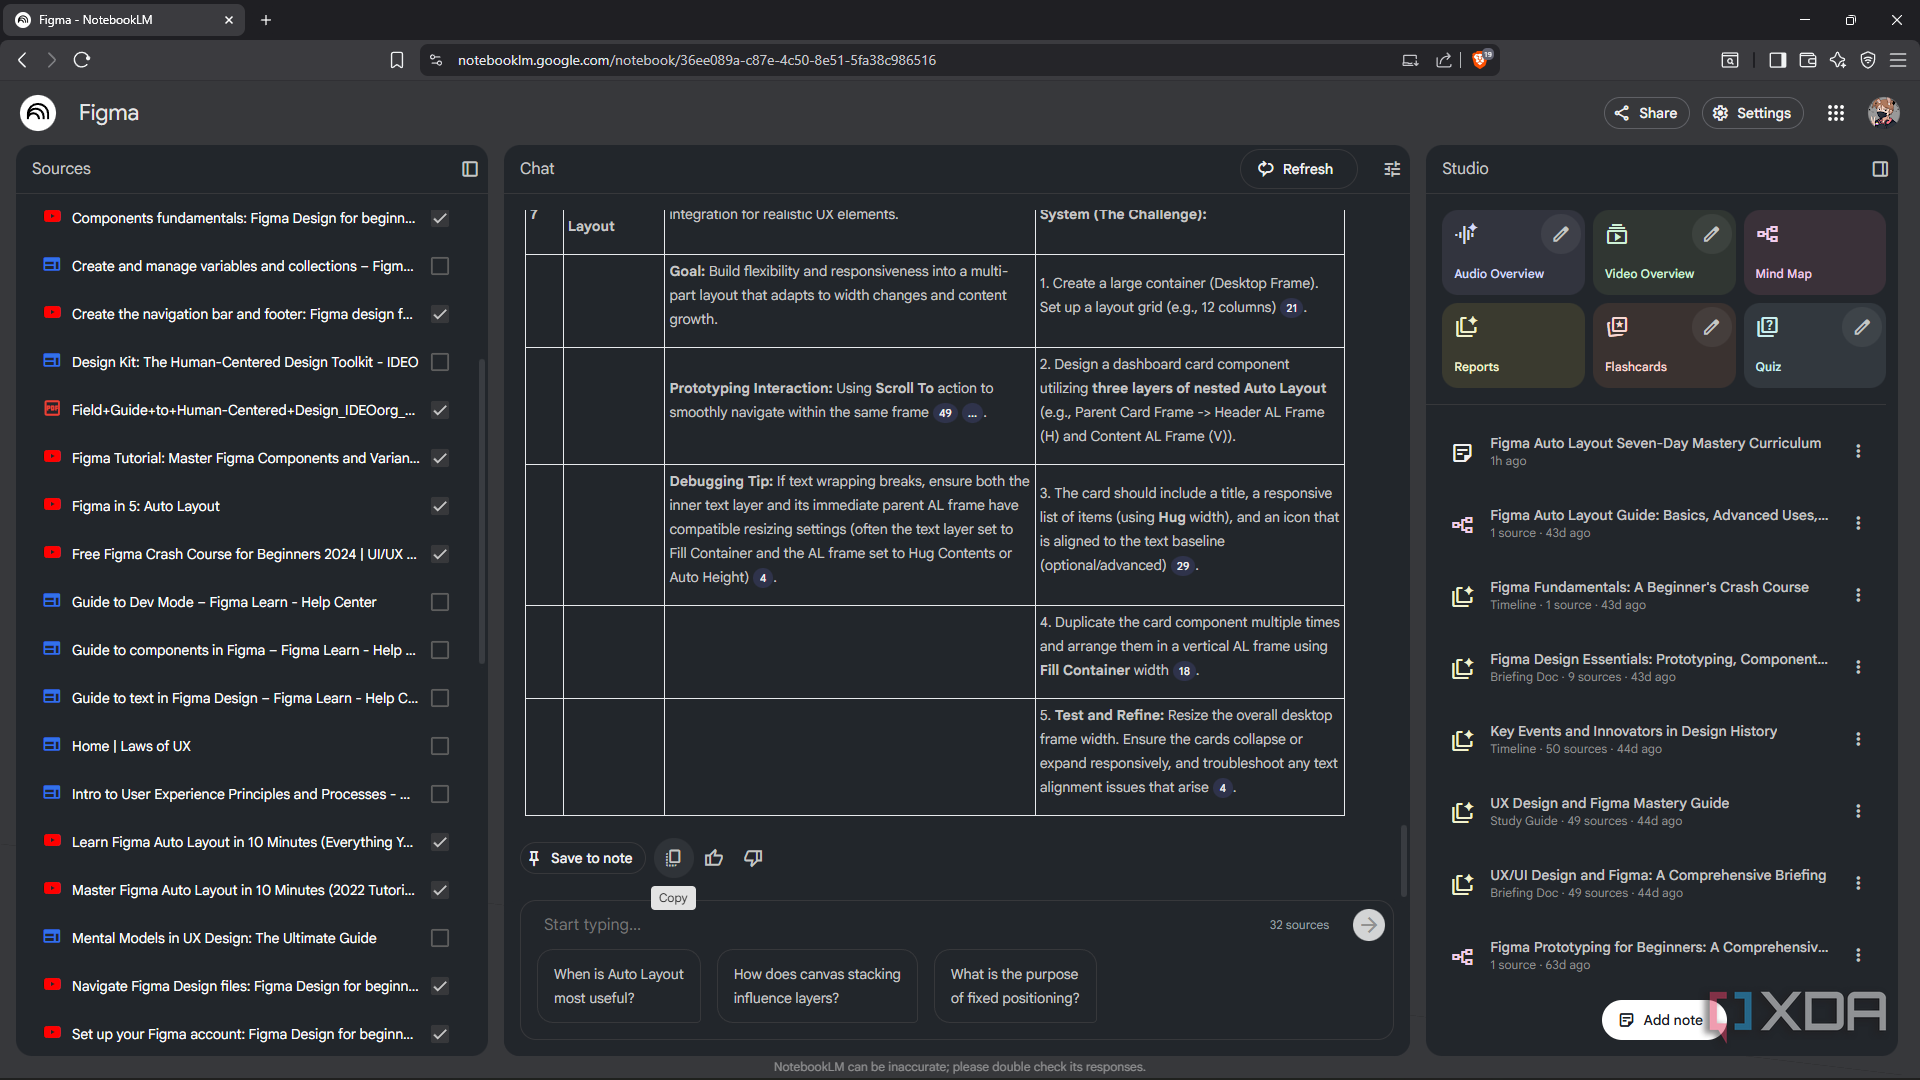
Task: Open Brave VPN icon
Action: pyautogui.click(x=1868, y=60)
